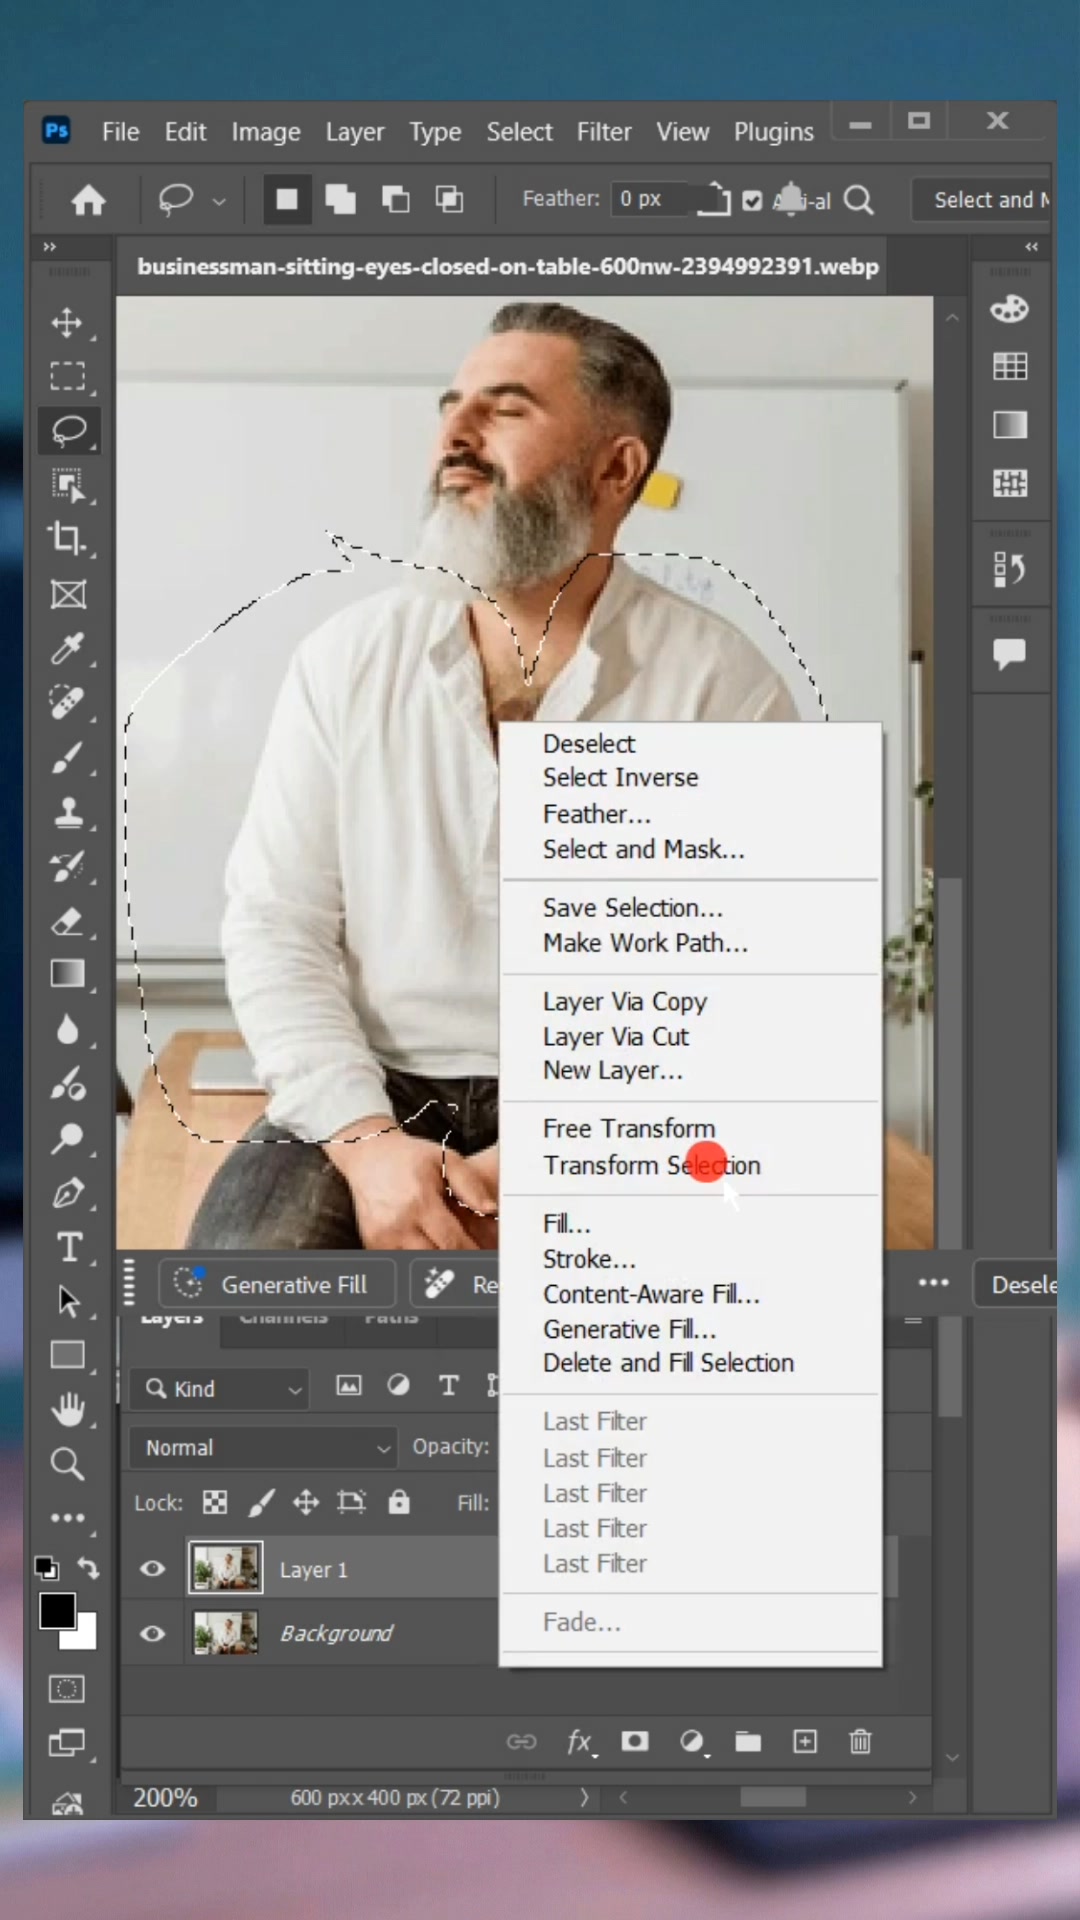The image size is (1080, 1920).
Task: Select the Eraser tool
Action: [x=67, y=920]
